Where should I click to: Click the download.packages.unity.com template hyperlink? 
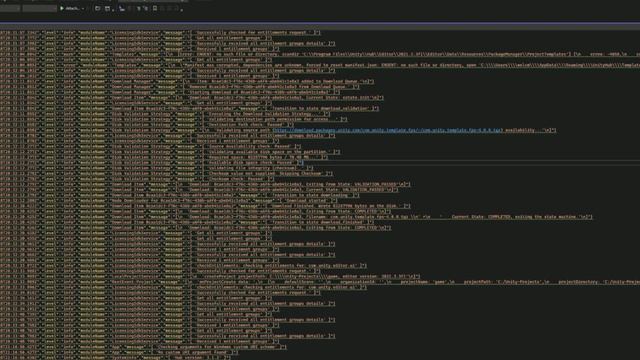click(x=387, y=130)
